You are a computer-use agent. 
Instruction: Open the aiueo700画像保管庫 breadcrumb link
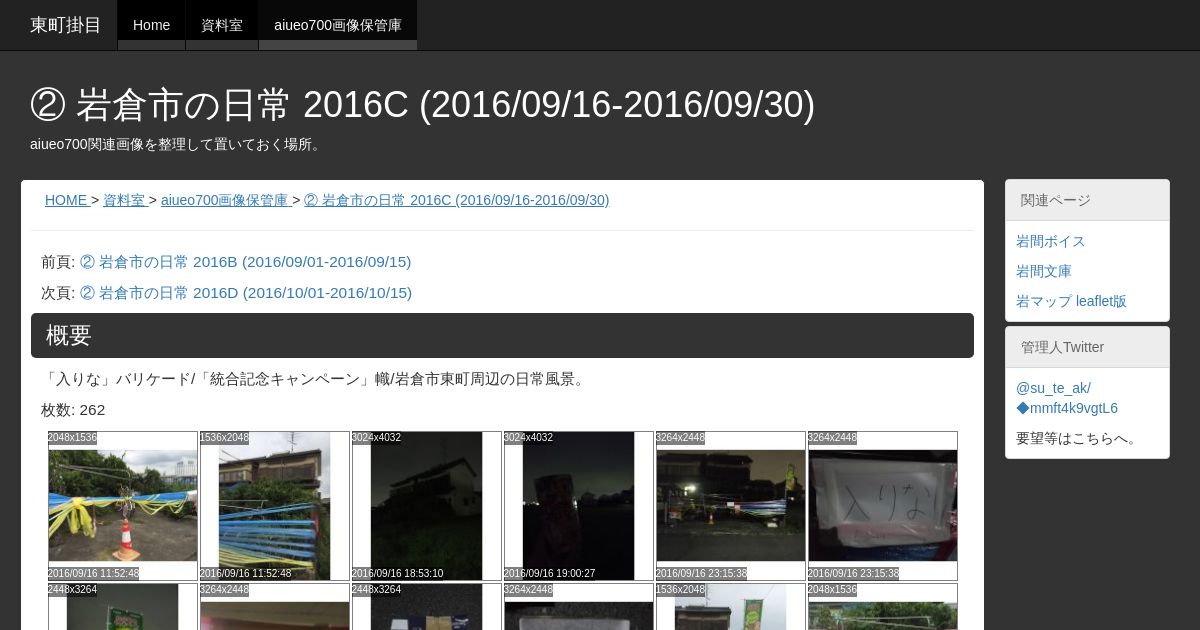(x=224, y=200)
